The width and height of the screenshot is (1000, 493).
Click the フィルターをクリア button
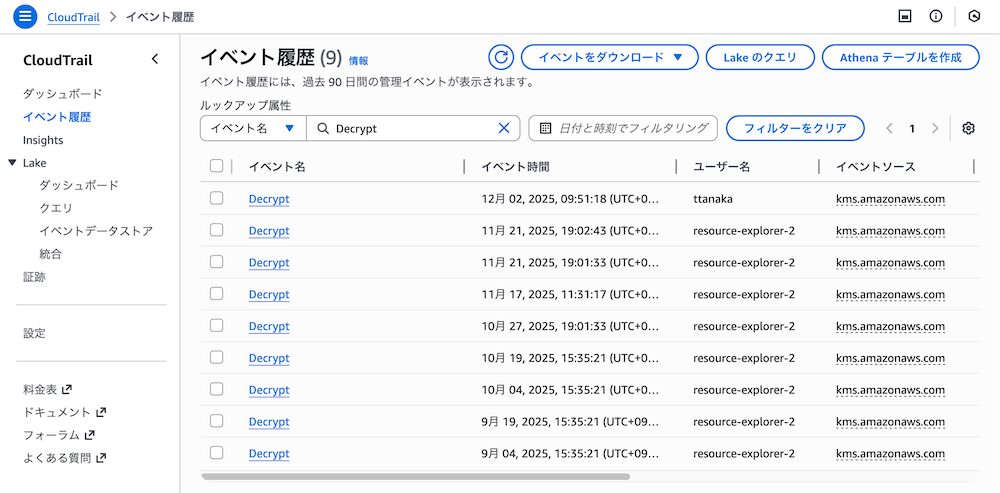[x=795, y=128]
